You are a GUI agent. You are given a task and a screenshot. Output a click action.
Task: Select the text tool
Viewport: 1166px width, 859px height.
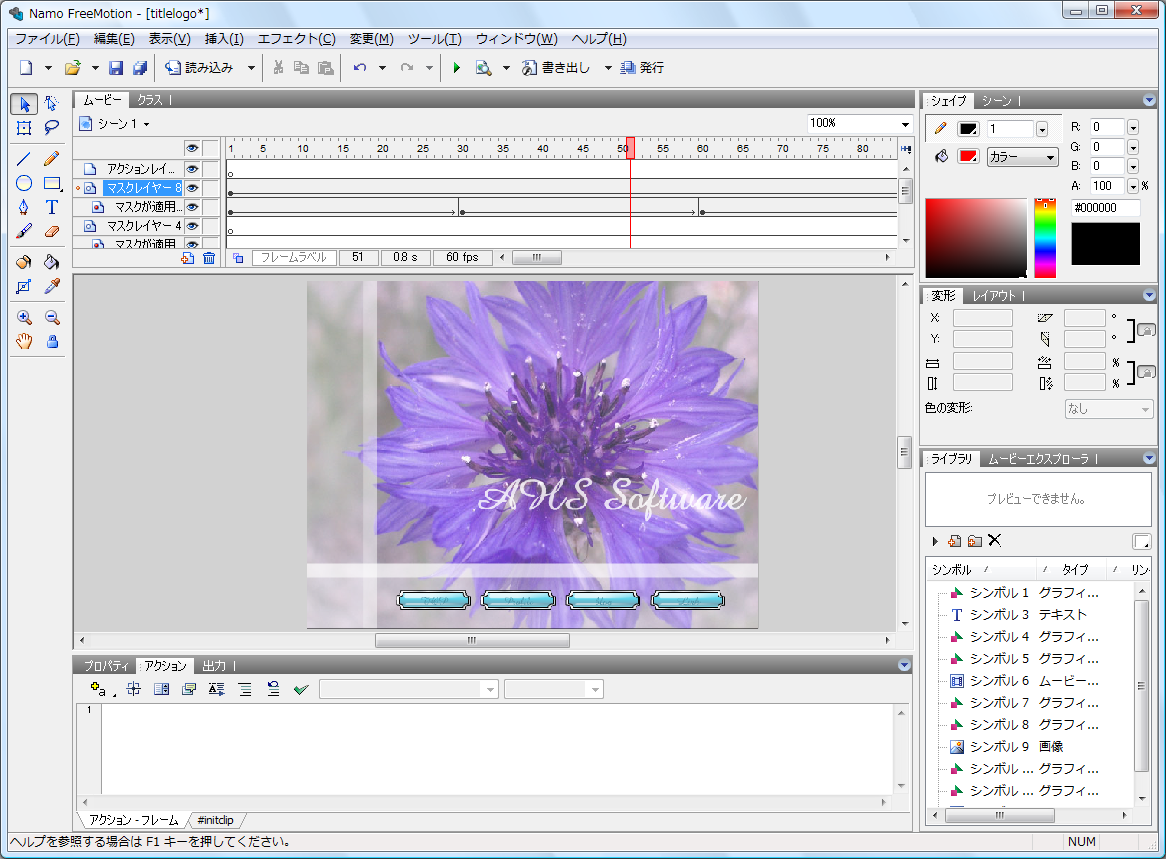click(x=51, y=207)
